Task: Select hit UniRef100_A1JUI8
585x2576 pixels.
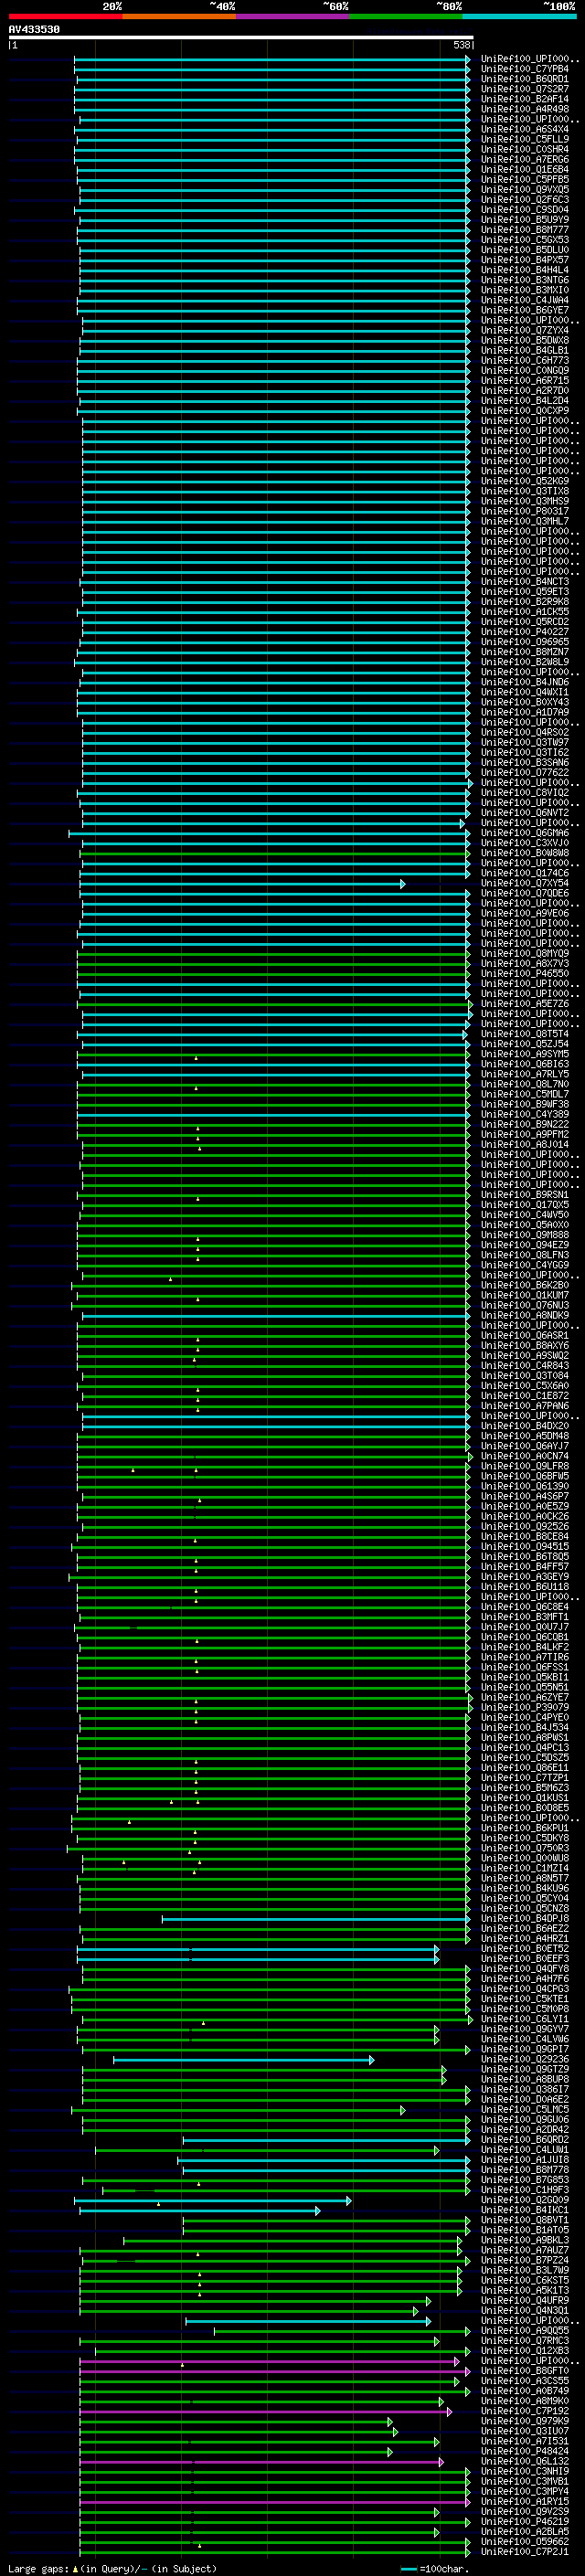Action: (525, 2160)
